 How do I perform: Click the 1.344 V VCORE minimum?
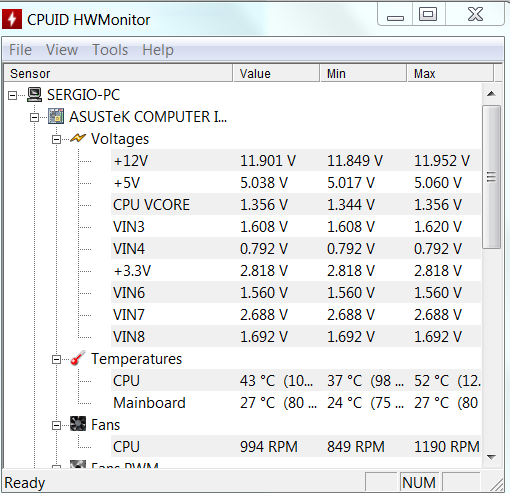pyautogui.click(x=351, y=205)
